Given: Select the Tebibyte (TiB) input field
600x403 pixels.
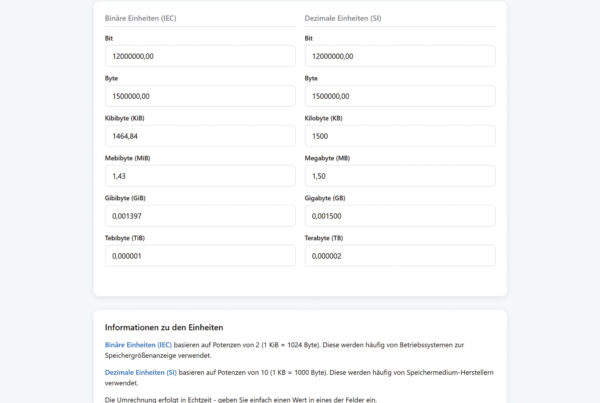Looking at the screenshot, I should pos(200,256).
